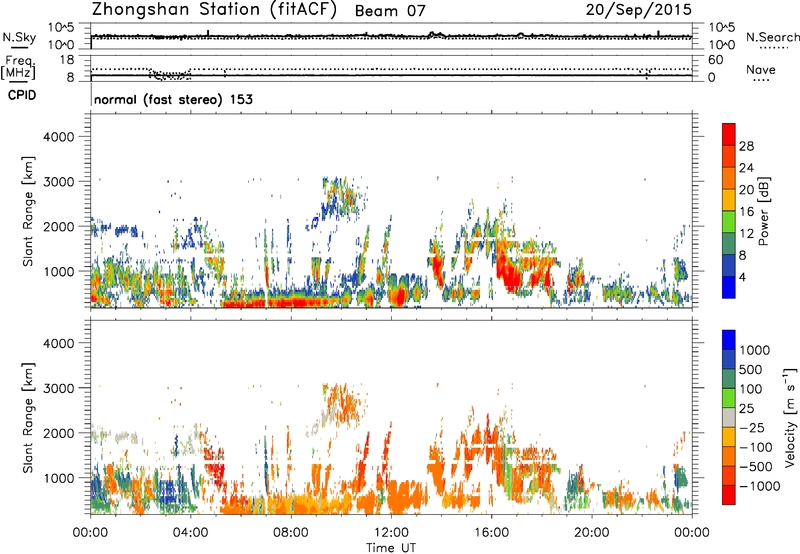
Task: Click the 'Power [dB]' colorbar label
Action: [763, 211]
